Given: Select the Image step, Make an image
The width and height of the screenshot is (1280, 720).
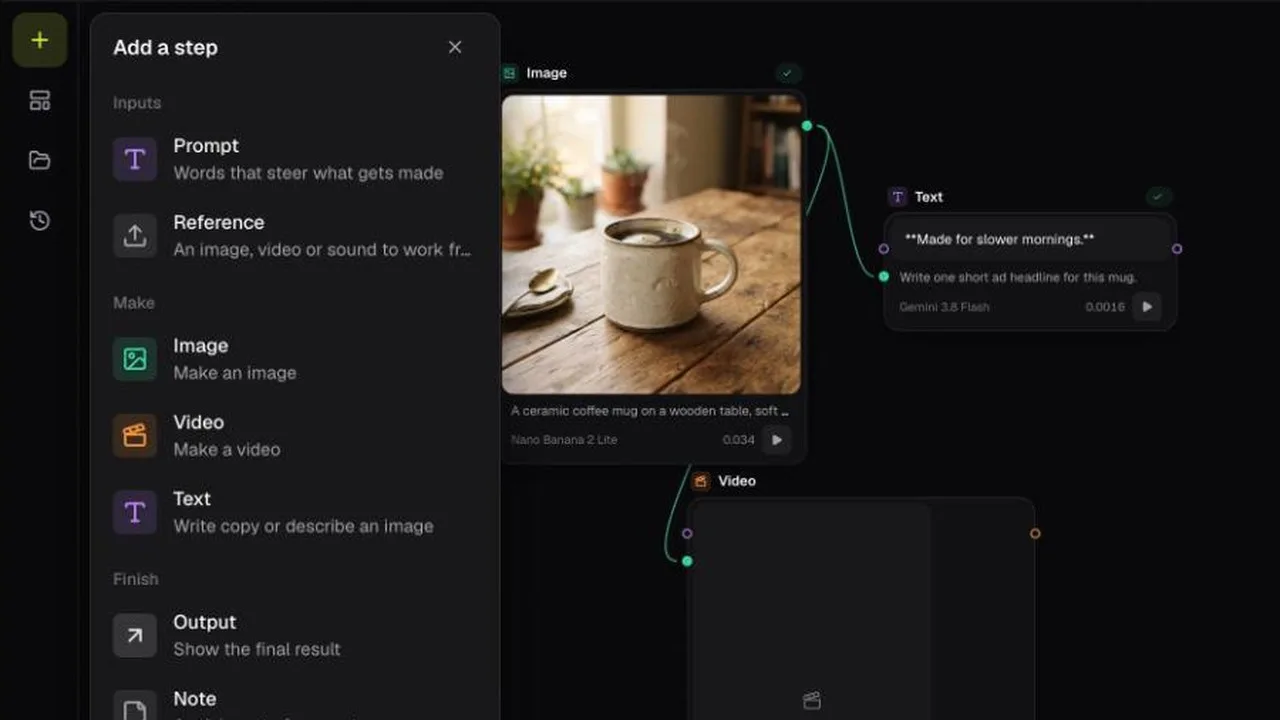Looking at the screenshot, I should point(295,359).
